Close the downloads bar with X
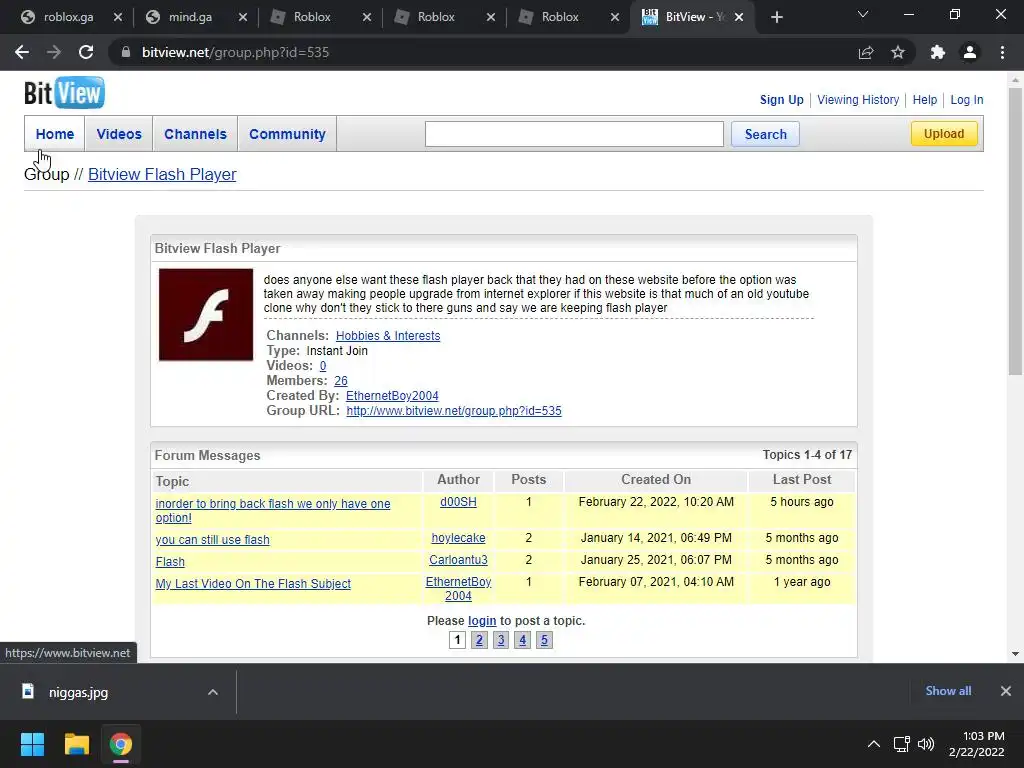1024x768 pixels. pos(1006,691)
